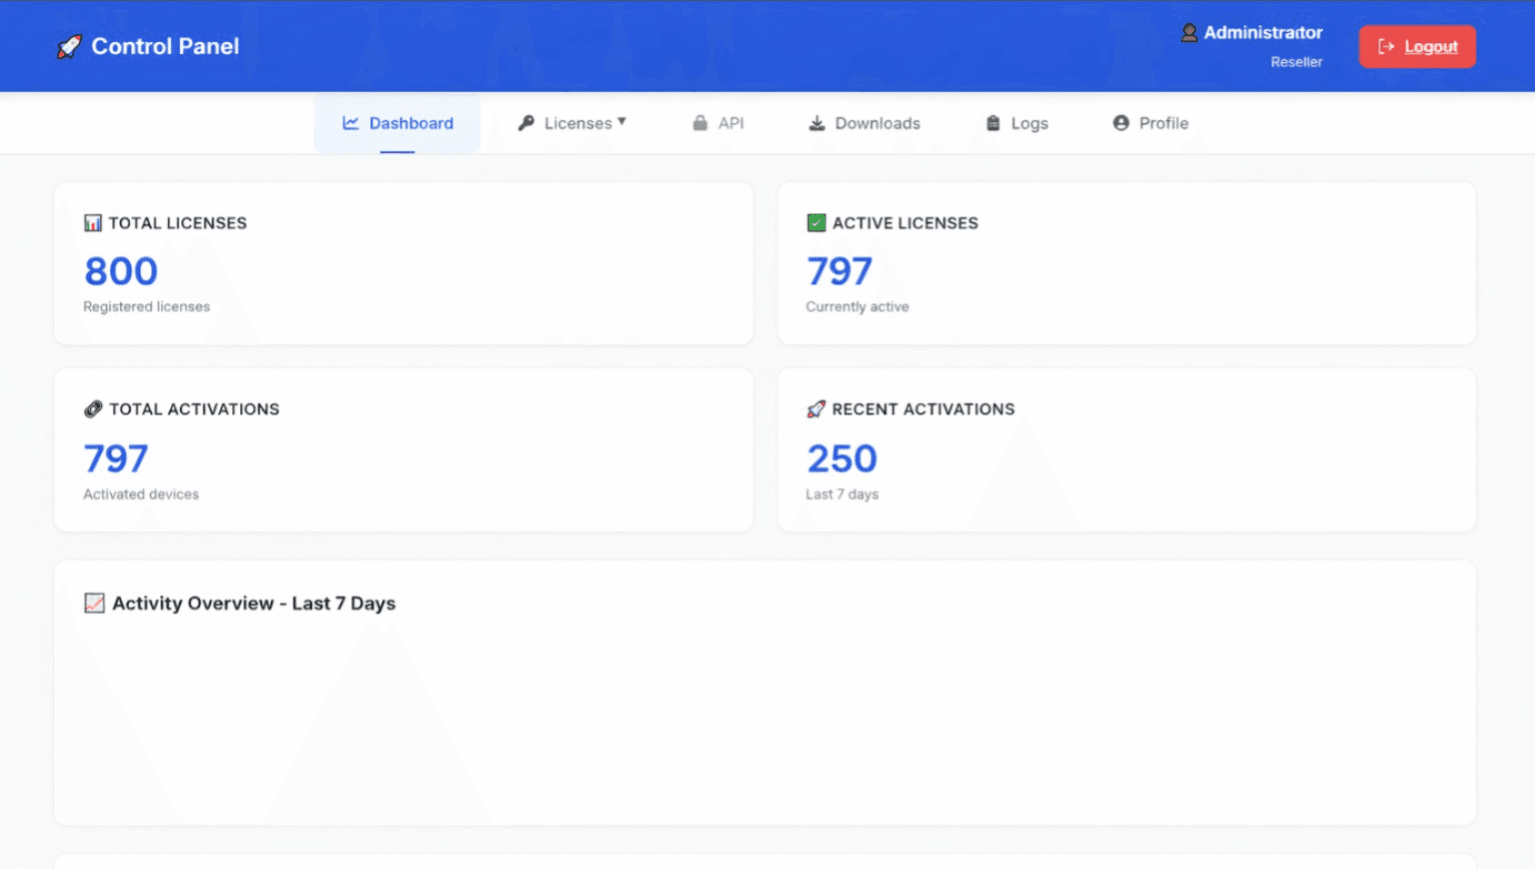1535x869 pixels.
Task: Click the download arrow icon in navigation
Action: tap(817, 123)
